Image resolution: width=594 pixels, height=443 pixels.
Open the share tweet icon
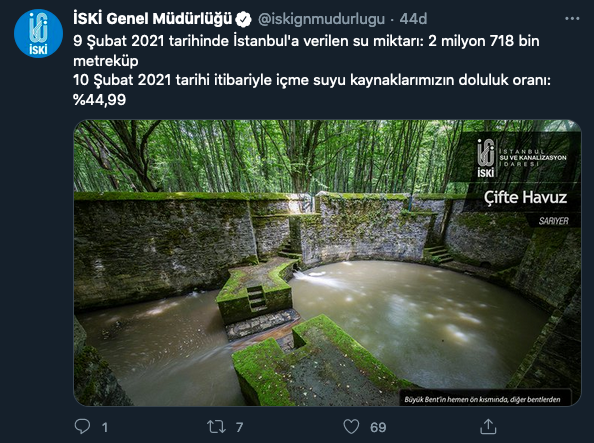pyautogui.click(x=488, y=427)
